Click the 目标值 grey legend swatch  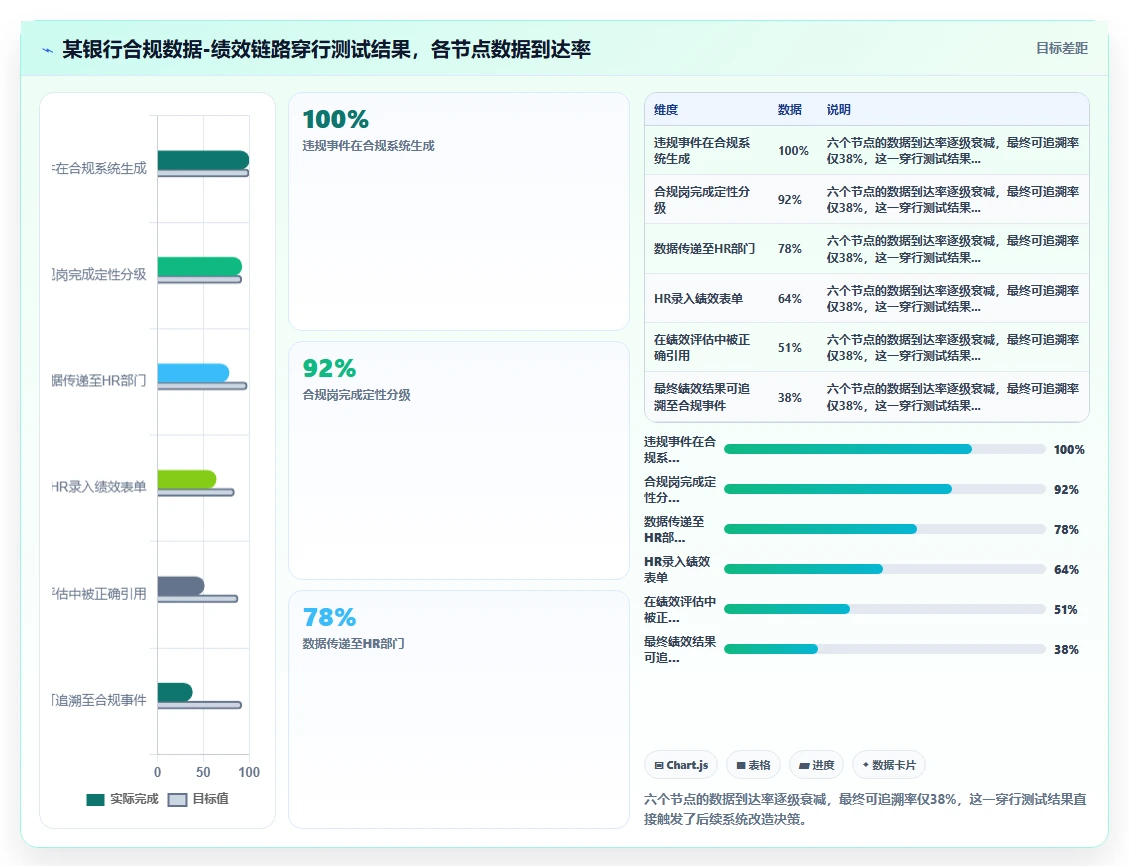(x=177, y=800)
